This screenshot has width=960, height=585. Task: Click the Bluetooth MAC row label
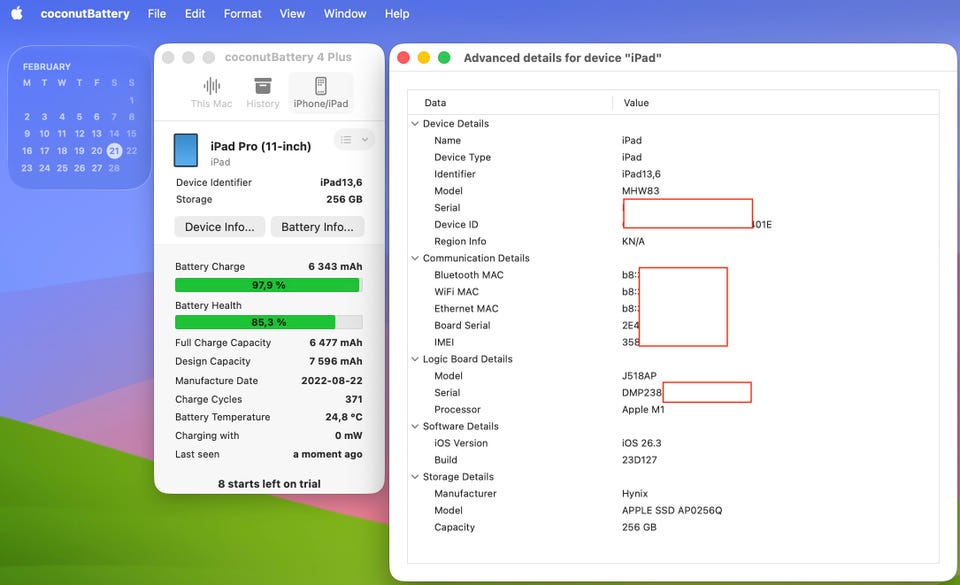coord(469,275)
